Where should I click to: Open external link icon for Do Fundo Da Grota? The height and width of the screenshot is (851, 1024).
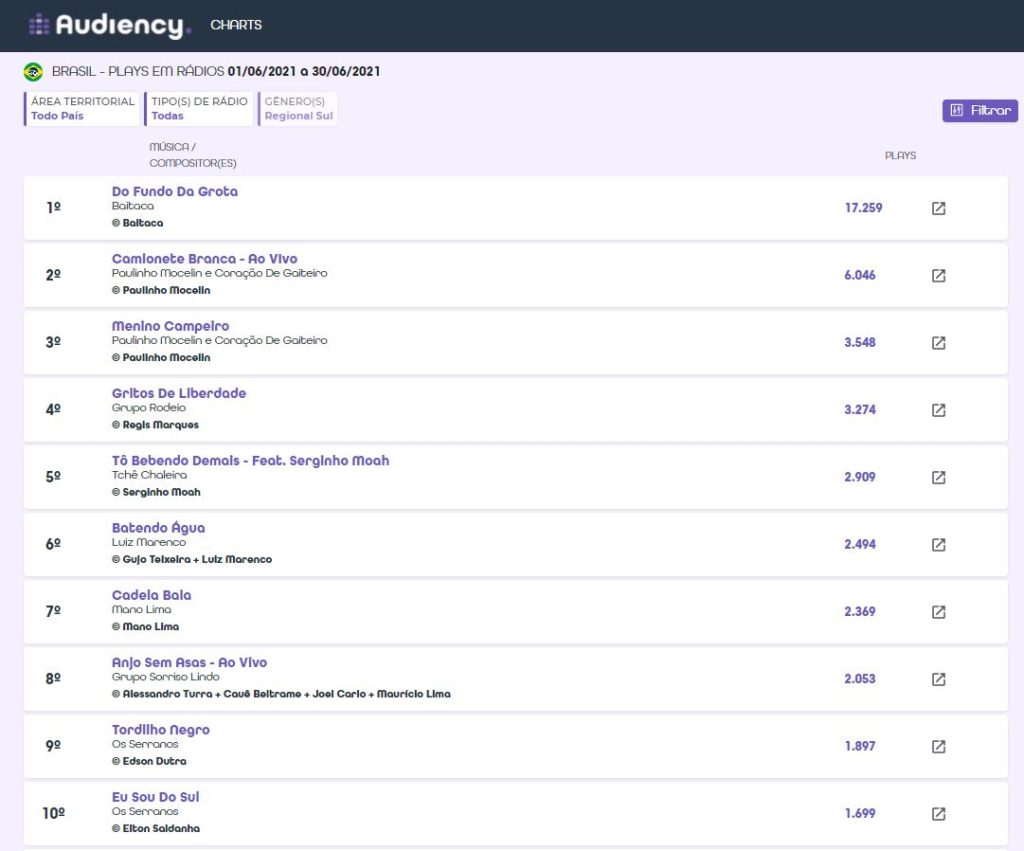click(938, 208)
